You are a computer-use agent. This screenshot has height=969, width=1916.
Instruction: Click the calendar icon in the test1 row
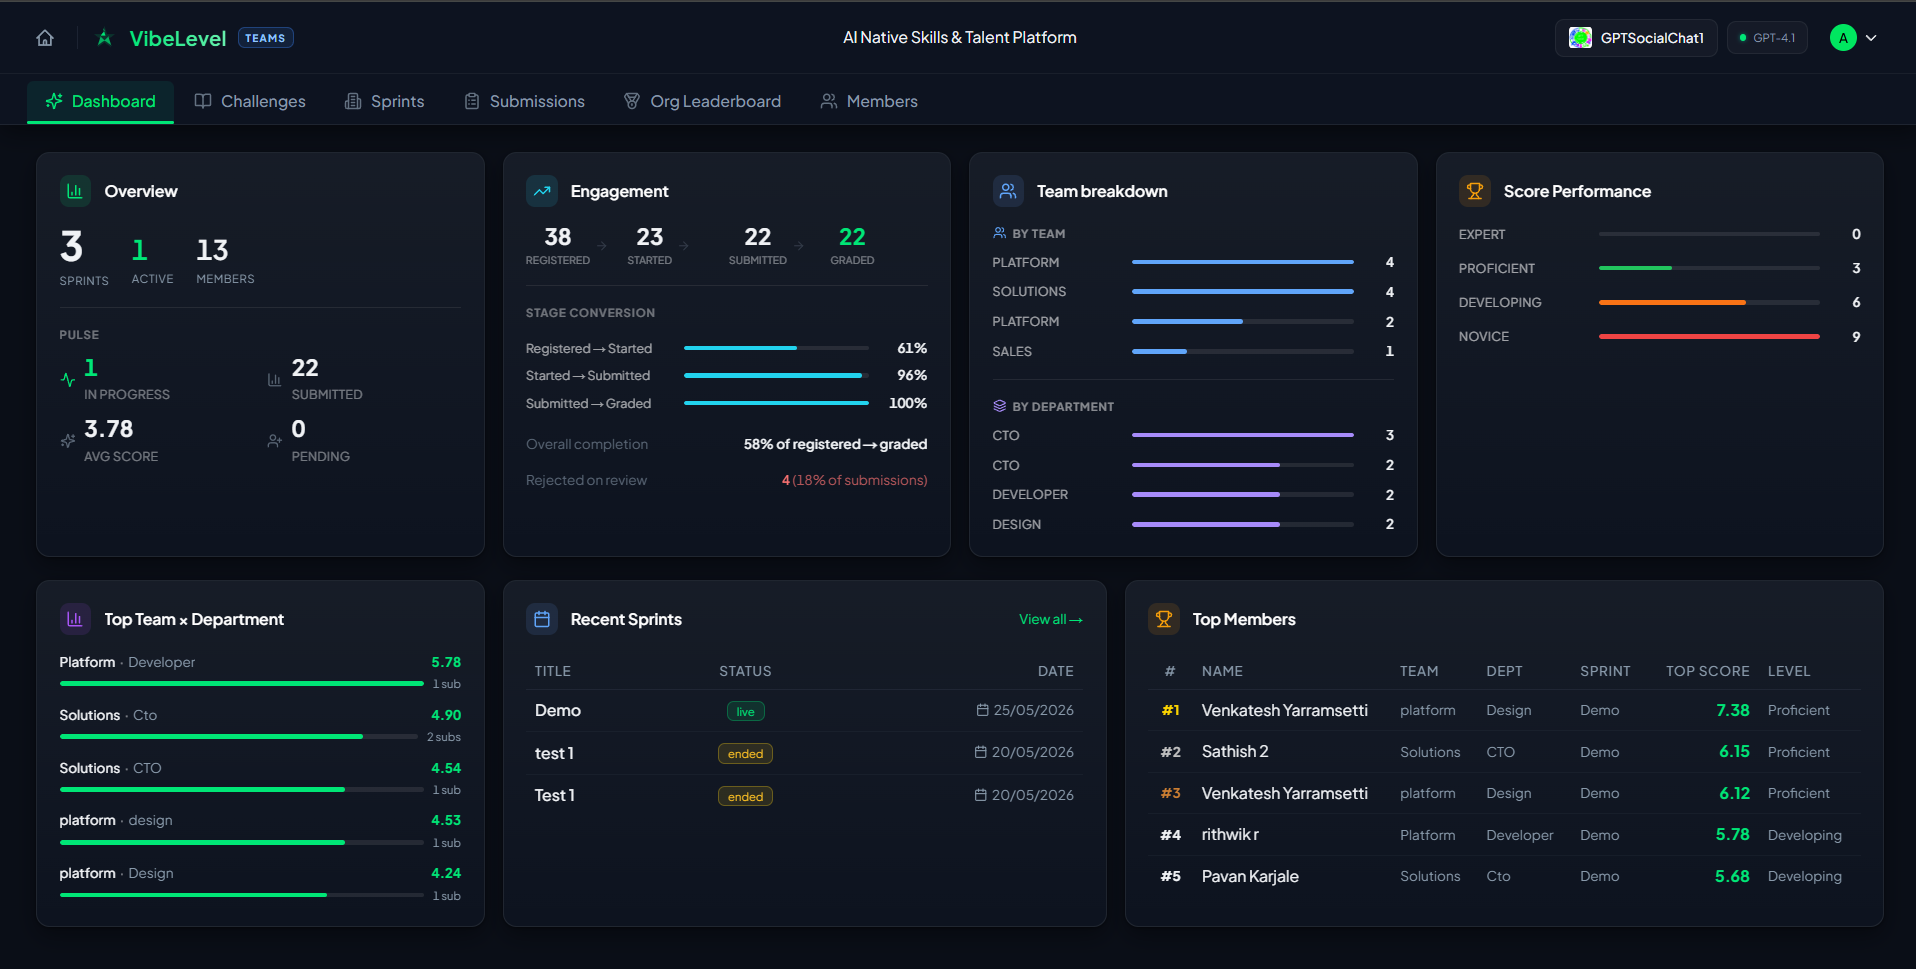coord(981,752)
